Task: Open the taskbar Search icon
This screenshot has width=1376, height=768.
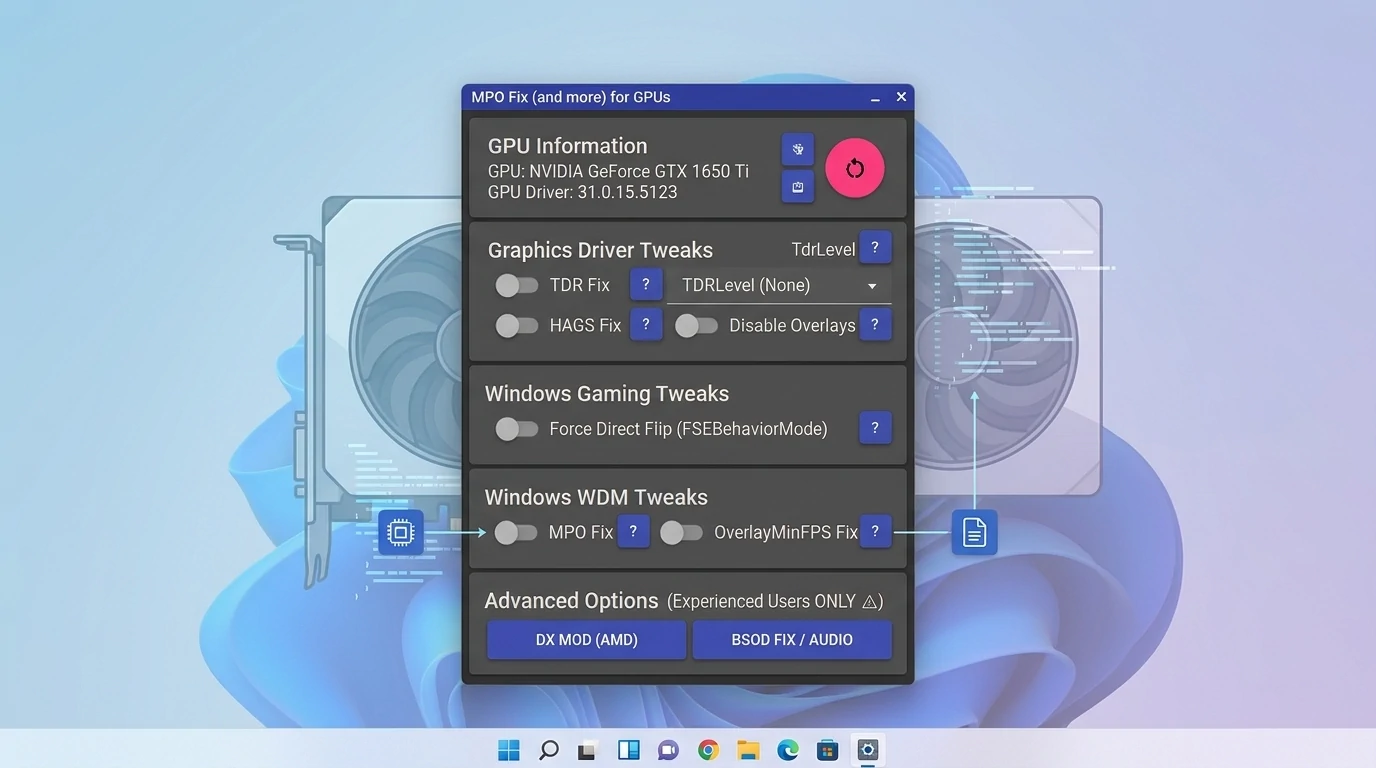Action: point(549,750)
